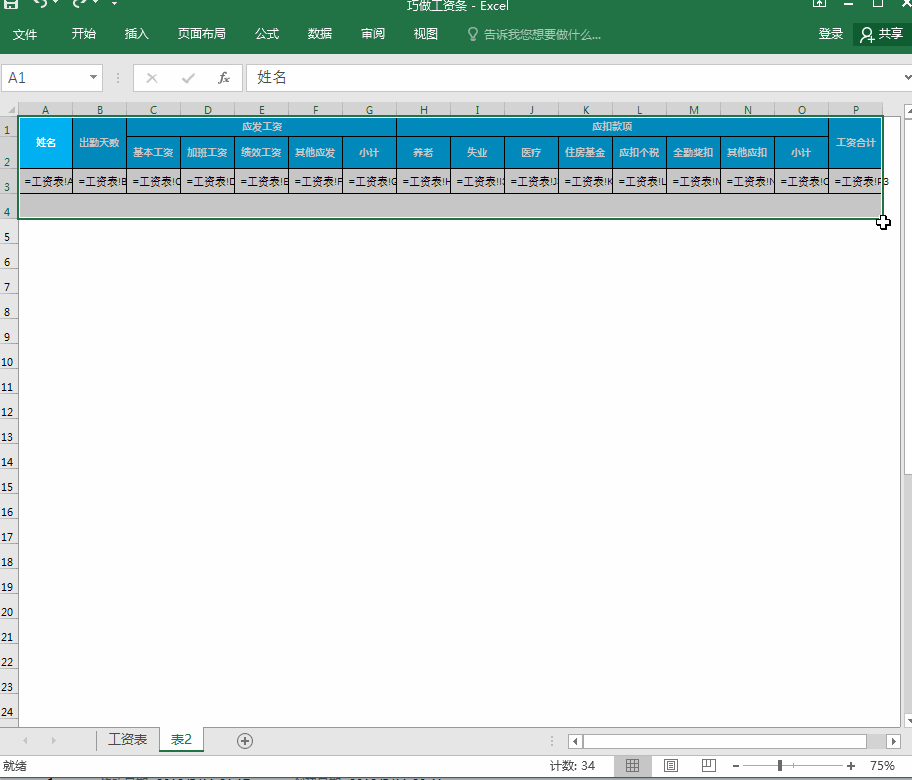The height and width of the screenshot is (780, 912).
Task: Open the 数据 ribbon tab
Action: coord(320,34)
